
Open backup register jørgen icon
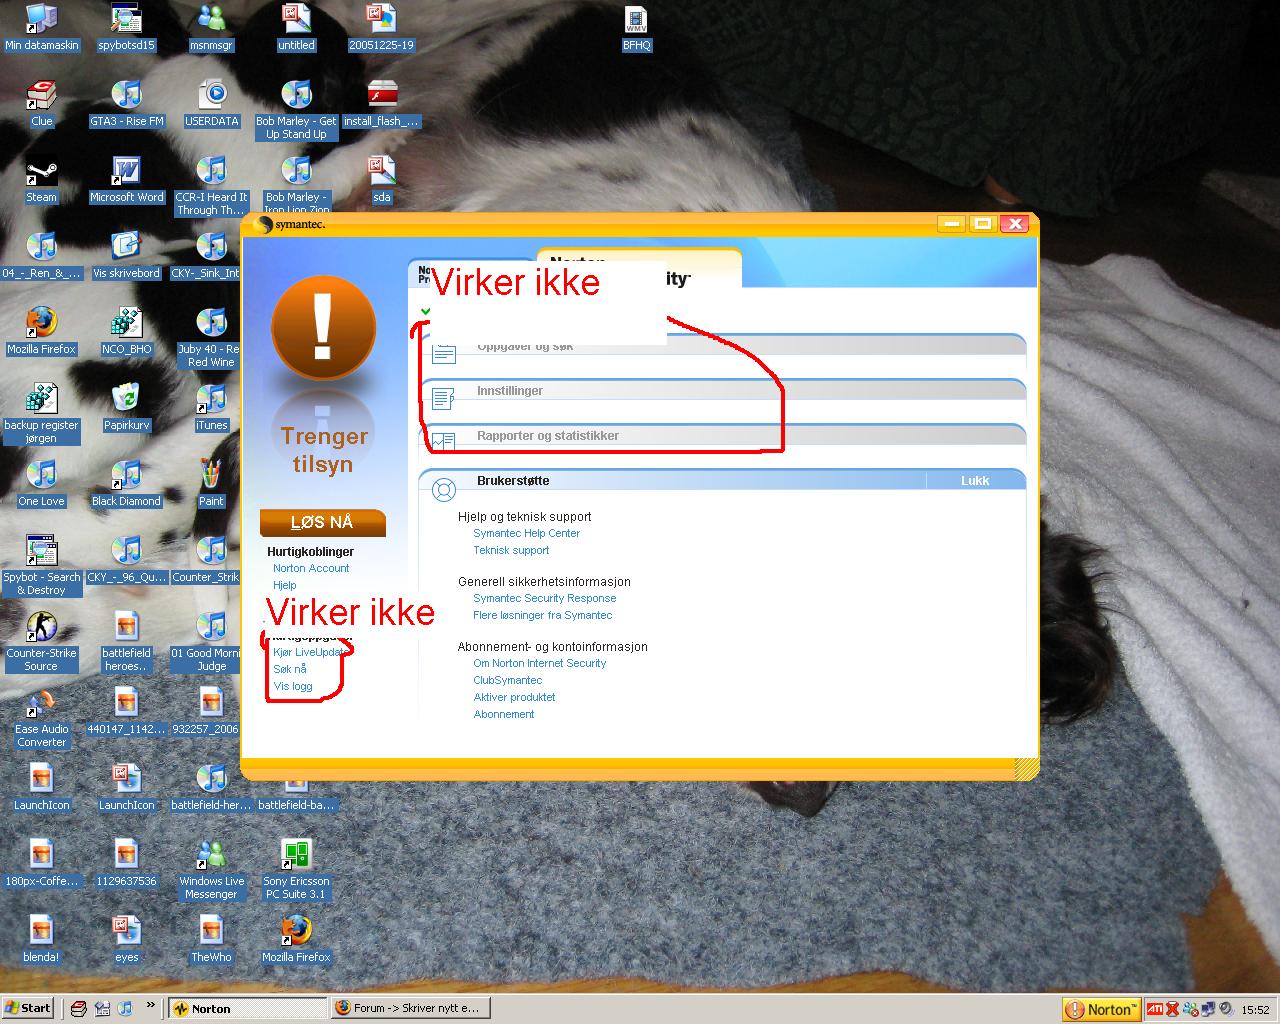pyautogui.click(x=41, y=413)
